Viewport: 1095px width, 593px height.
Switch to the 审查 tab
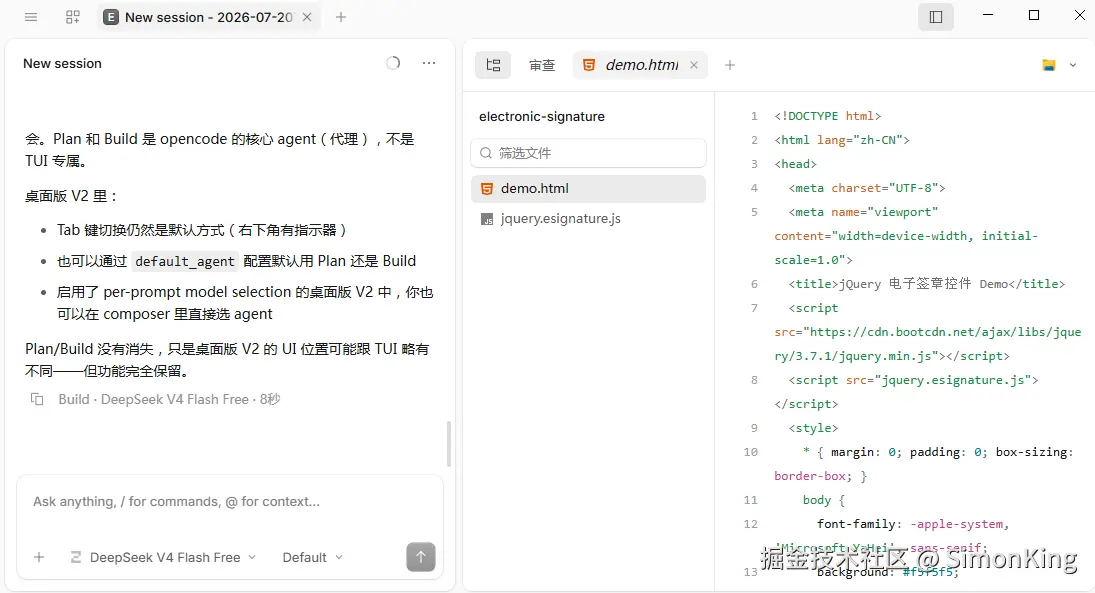tap(542, 65)
